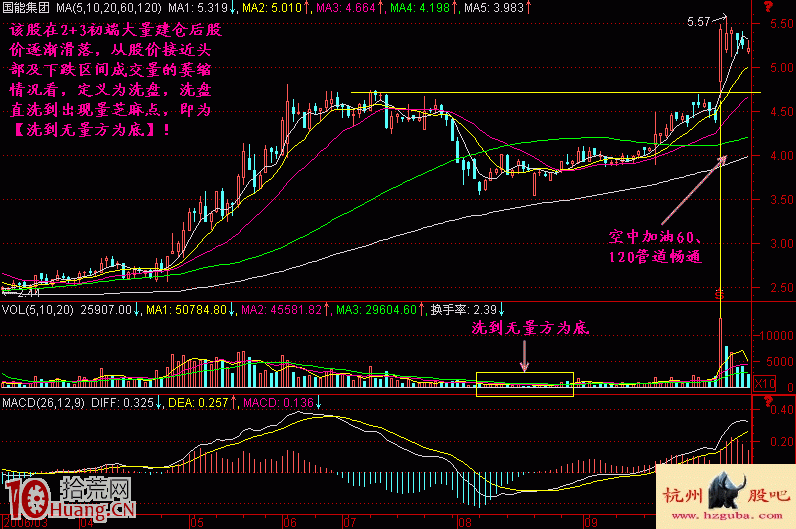This screenshot has height=529, width=796.
Task: Click the 5.50 price axis label
Action: pyautogui.click(x=781, y=23)
